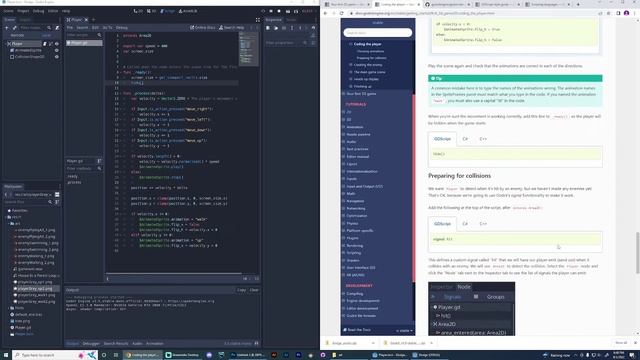This screenshot has width=640, height=360.
Task: Toggle visibility of the Player node
Action: [x=57, y=44]
